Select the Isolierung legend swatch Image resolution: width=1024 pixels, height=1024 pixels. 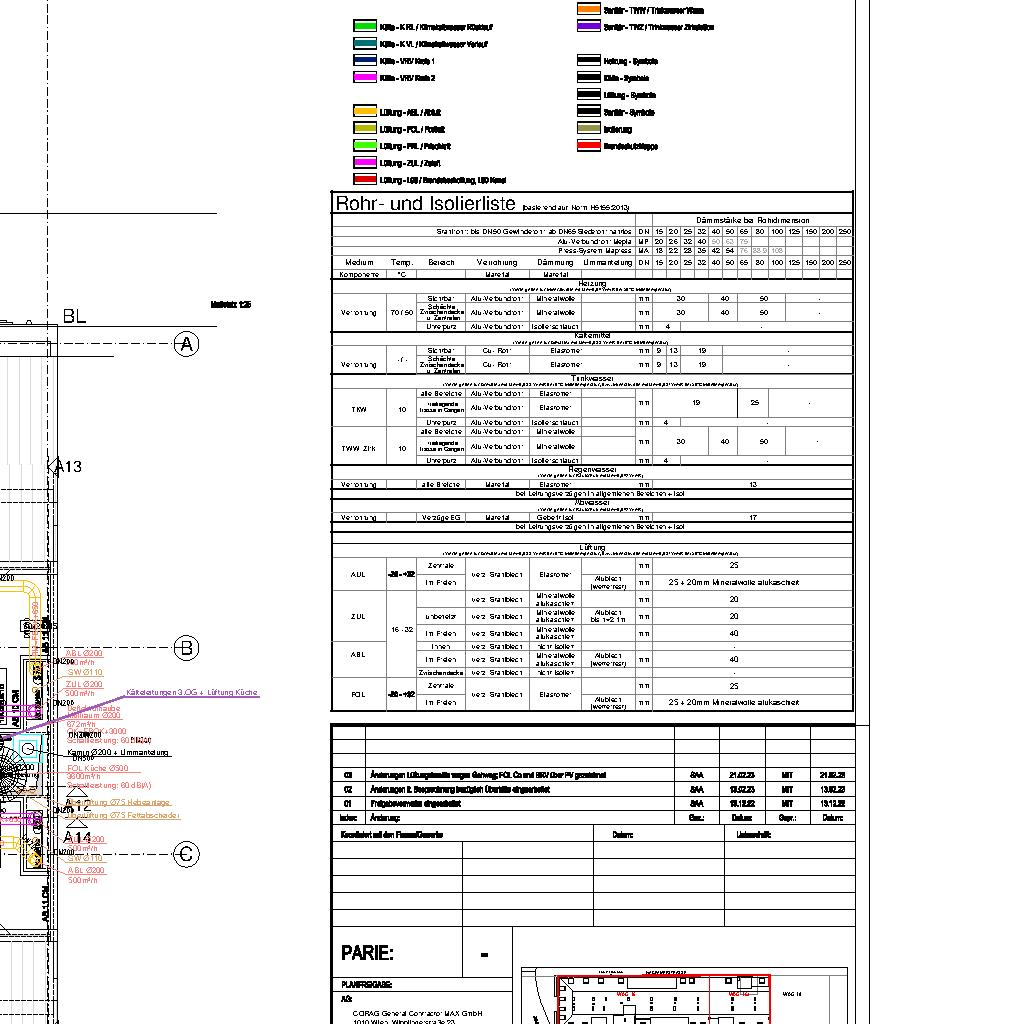[x=588, y=129]
